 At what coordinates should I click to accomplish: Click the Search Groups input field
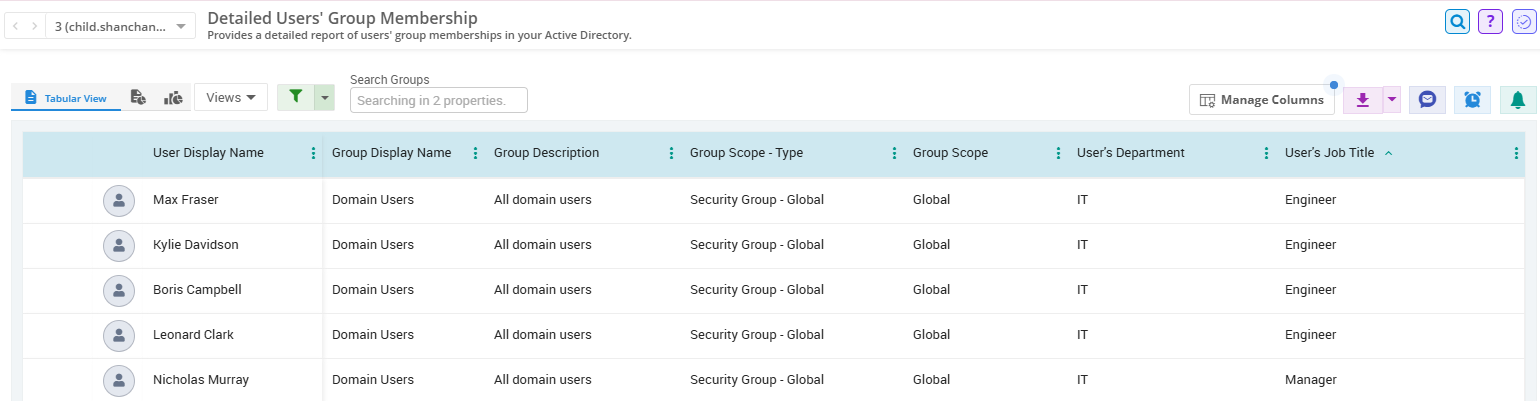(x=438, y=100)
